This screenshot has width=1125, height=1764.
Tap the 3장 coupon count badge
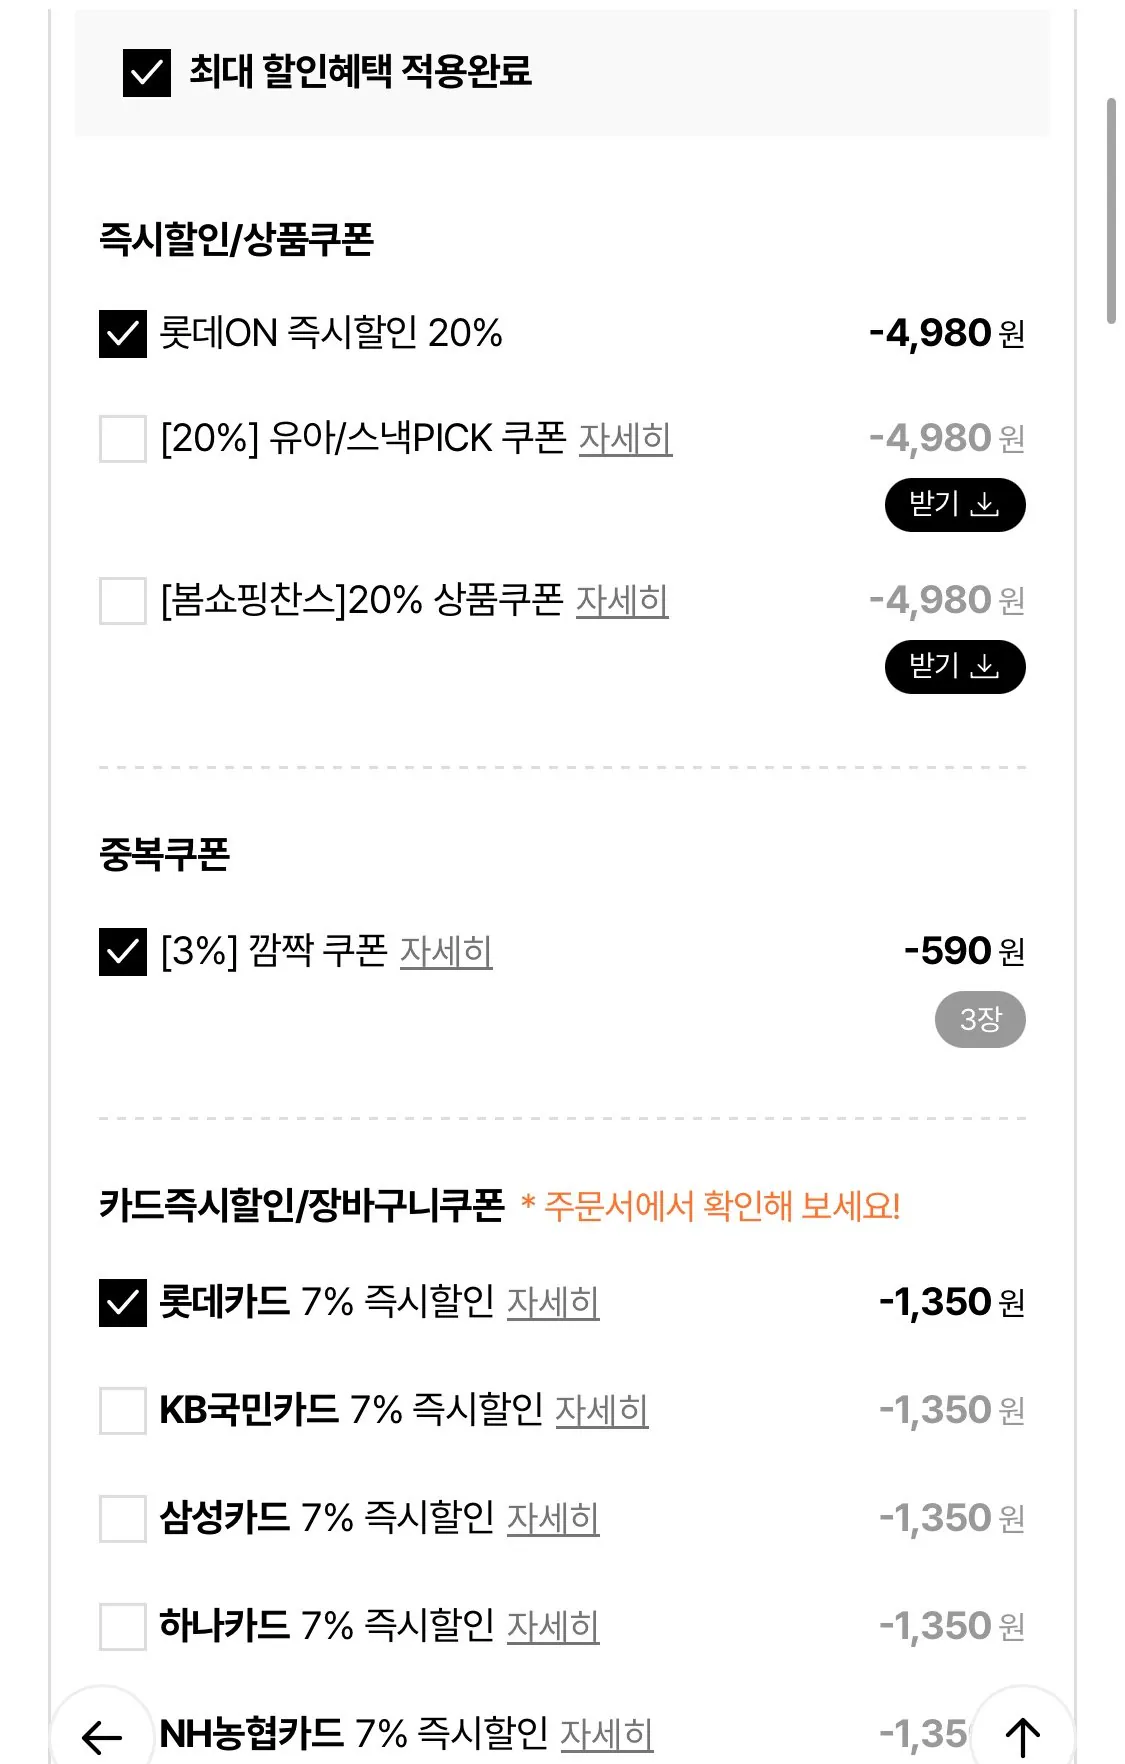coord(979,1020)
